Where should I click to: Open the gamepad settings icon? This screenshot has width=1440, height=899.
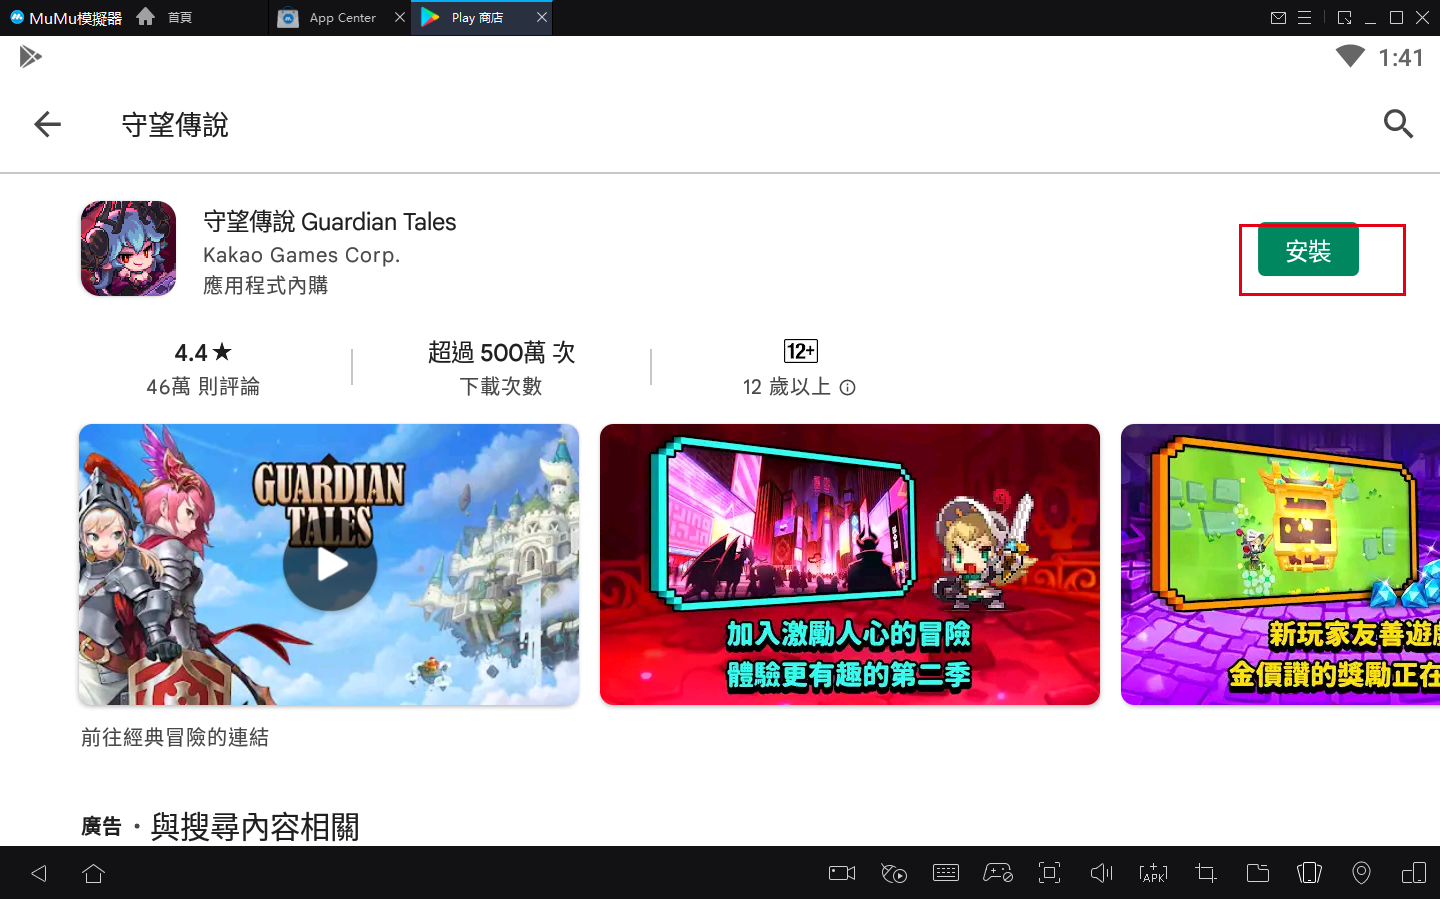[x=998, y=873]
